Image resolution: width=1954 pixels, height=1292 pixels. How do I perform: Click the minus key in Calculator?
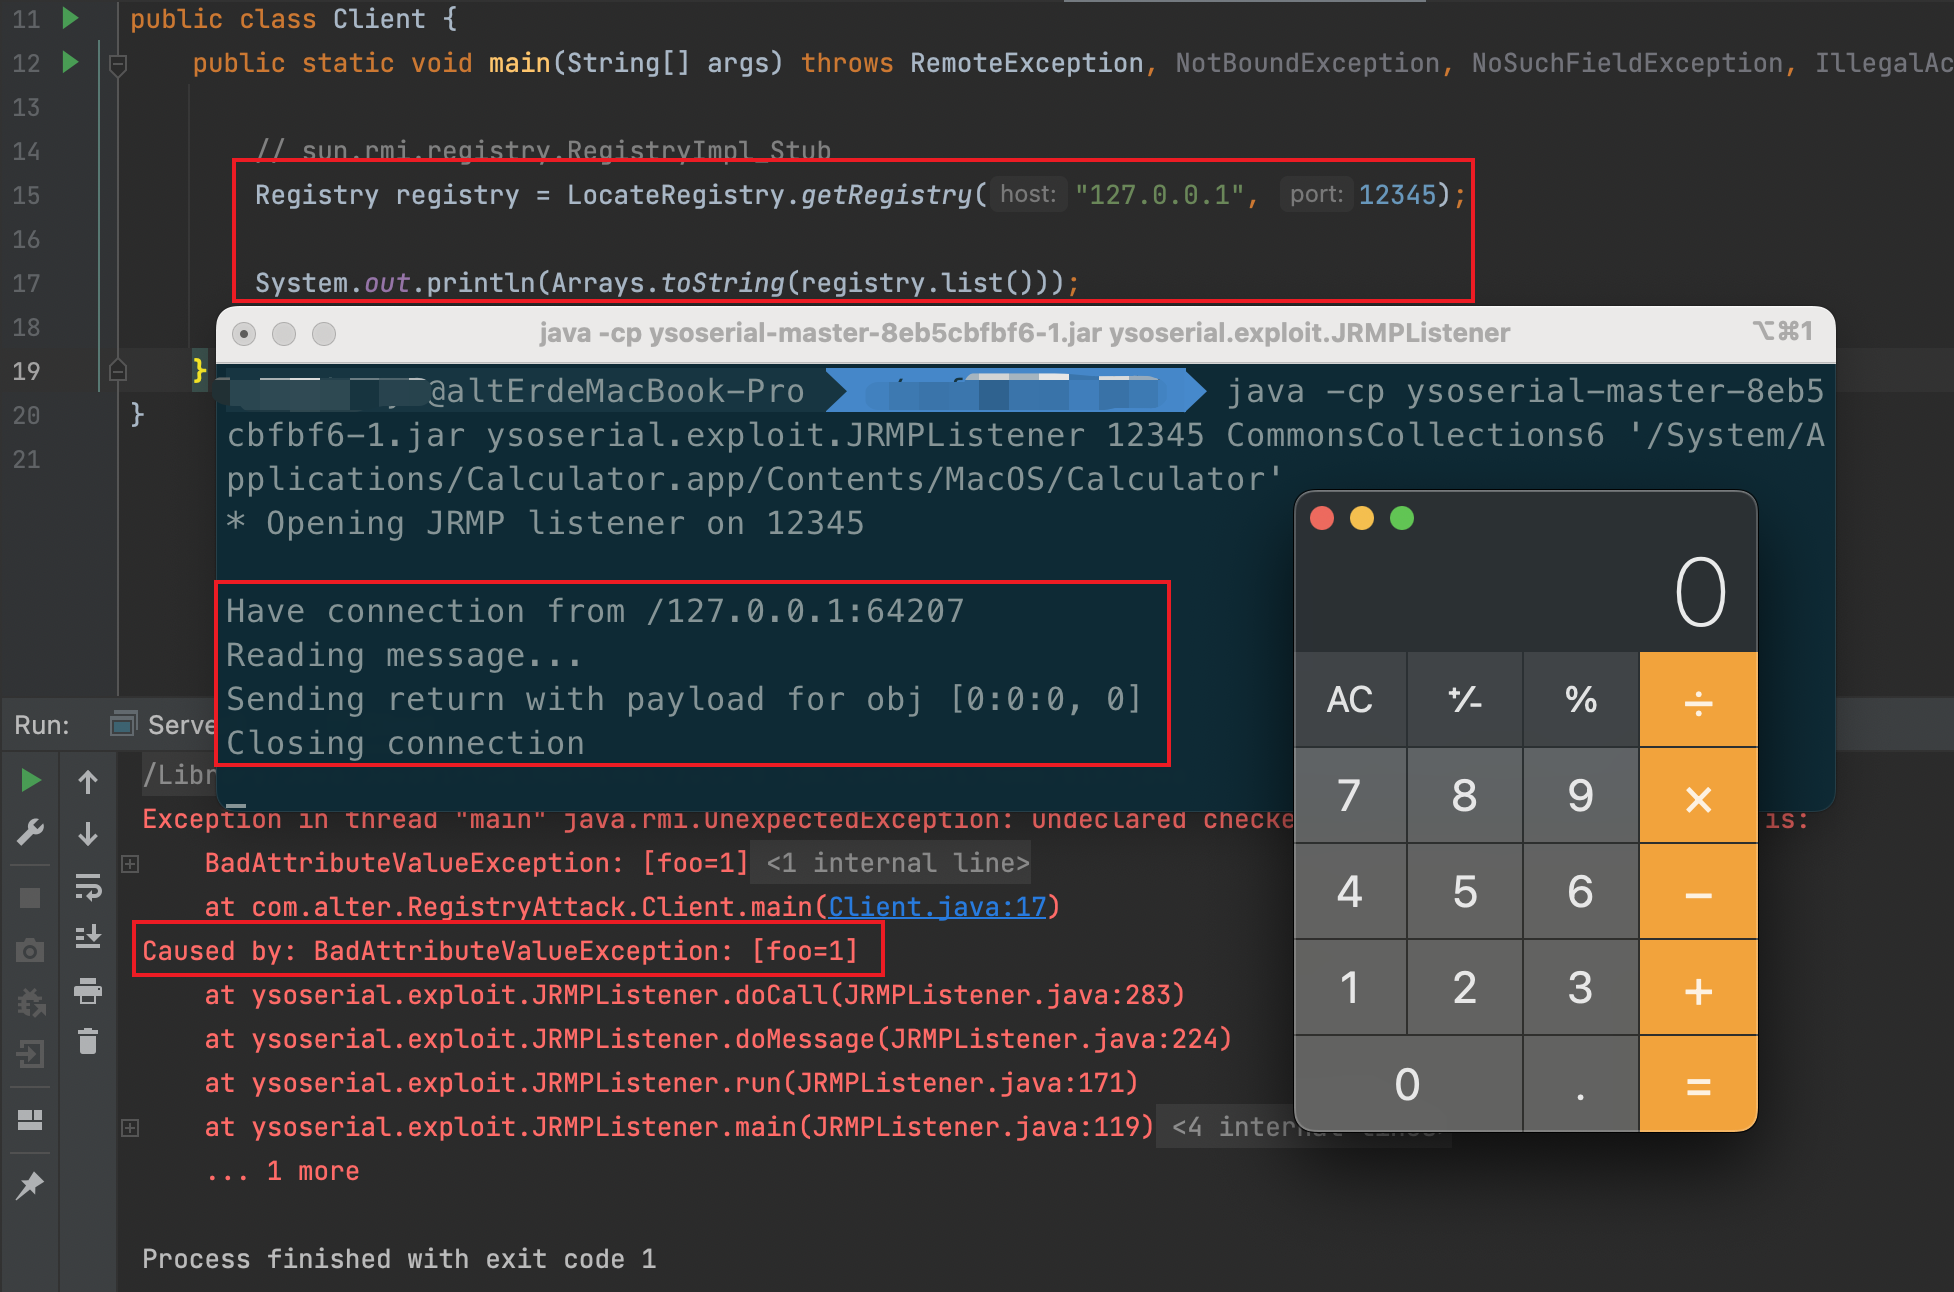[1698, 892]
